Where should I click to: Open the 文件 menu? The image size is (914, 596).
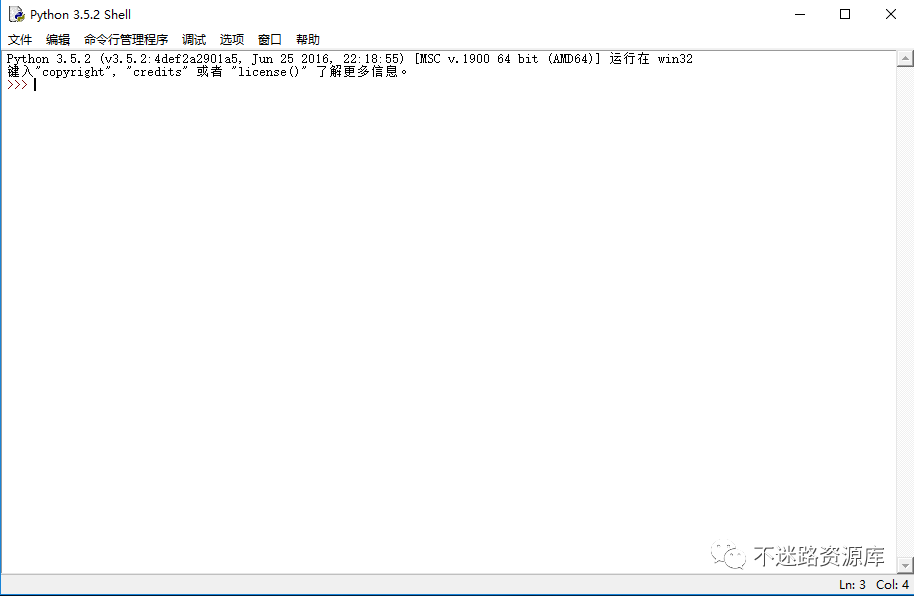pyautogui.click(x=20, y=40)
